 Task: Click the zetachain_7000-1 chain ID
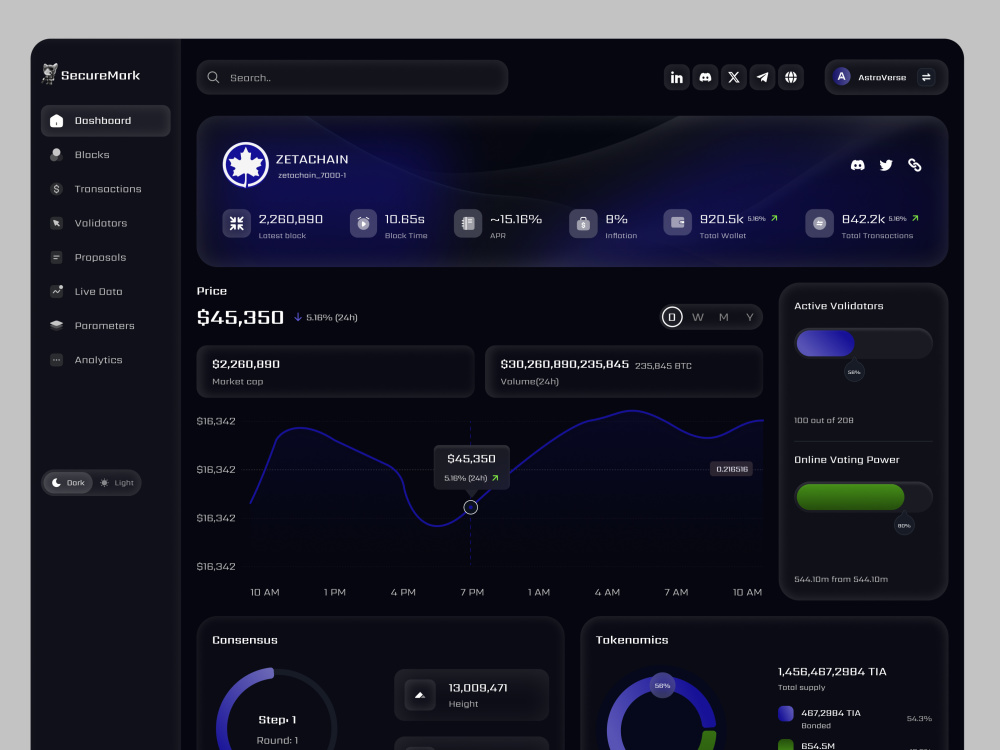[x=312, y=175]
